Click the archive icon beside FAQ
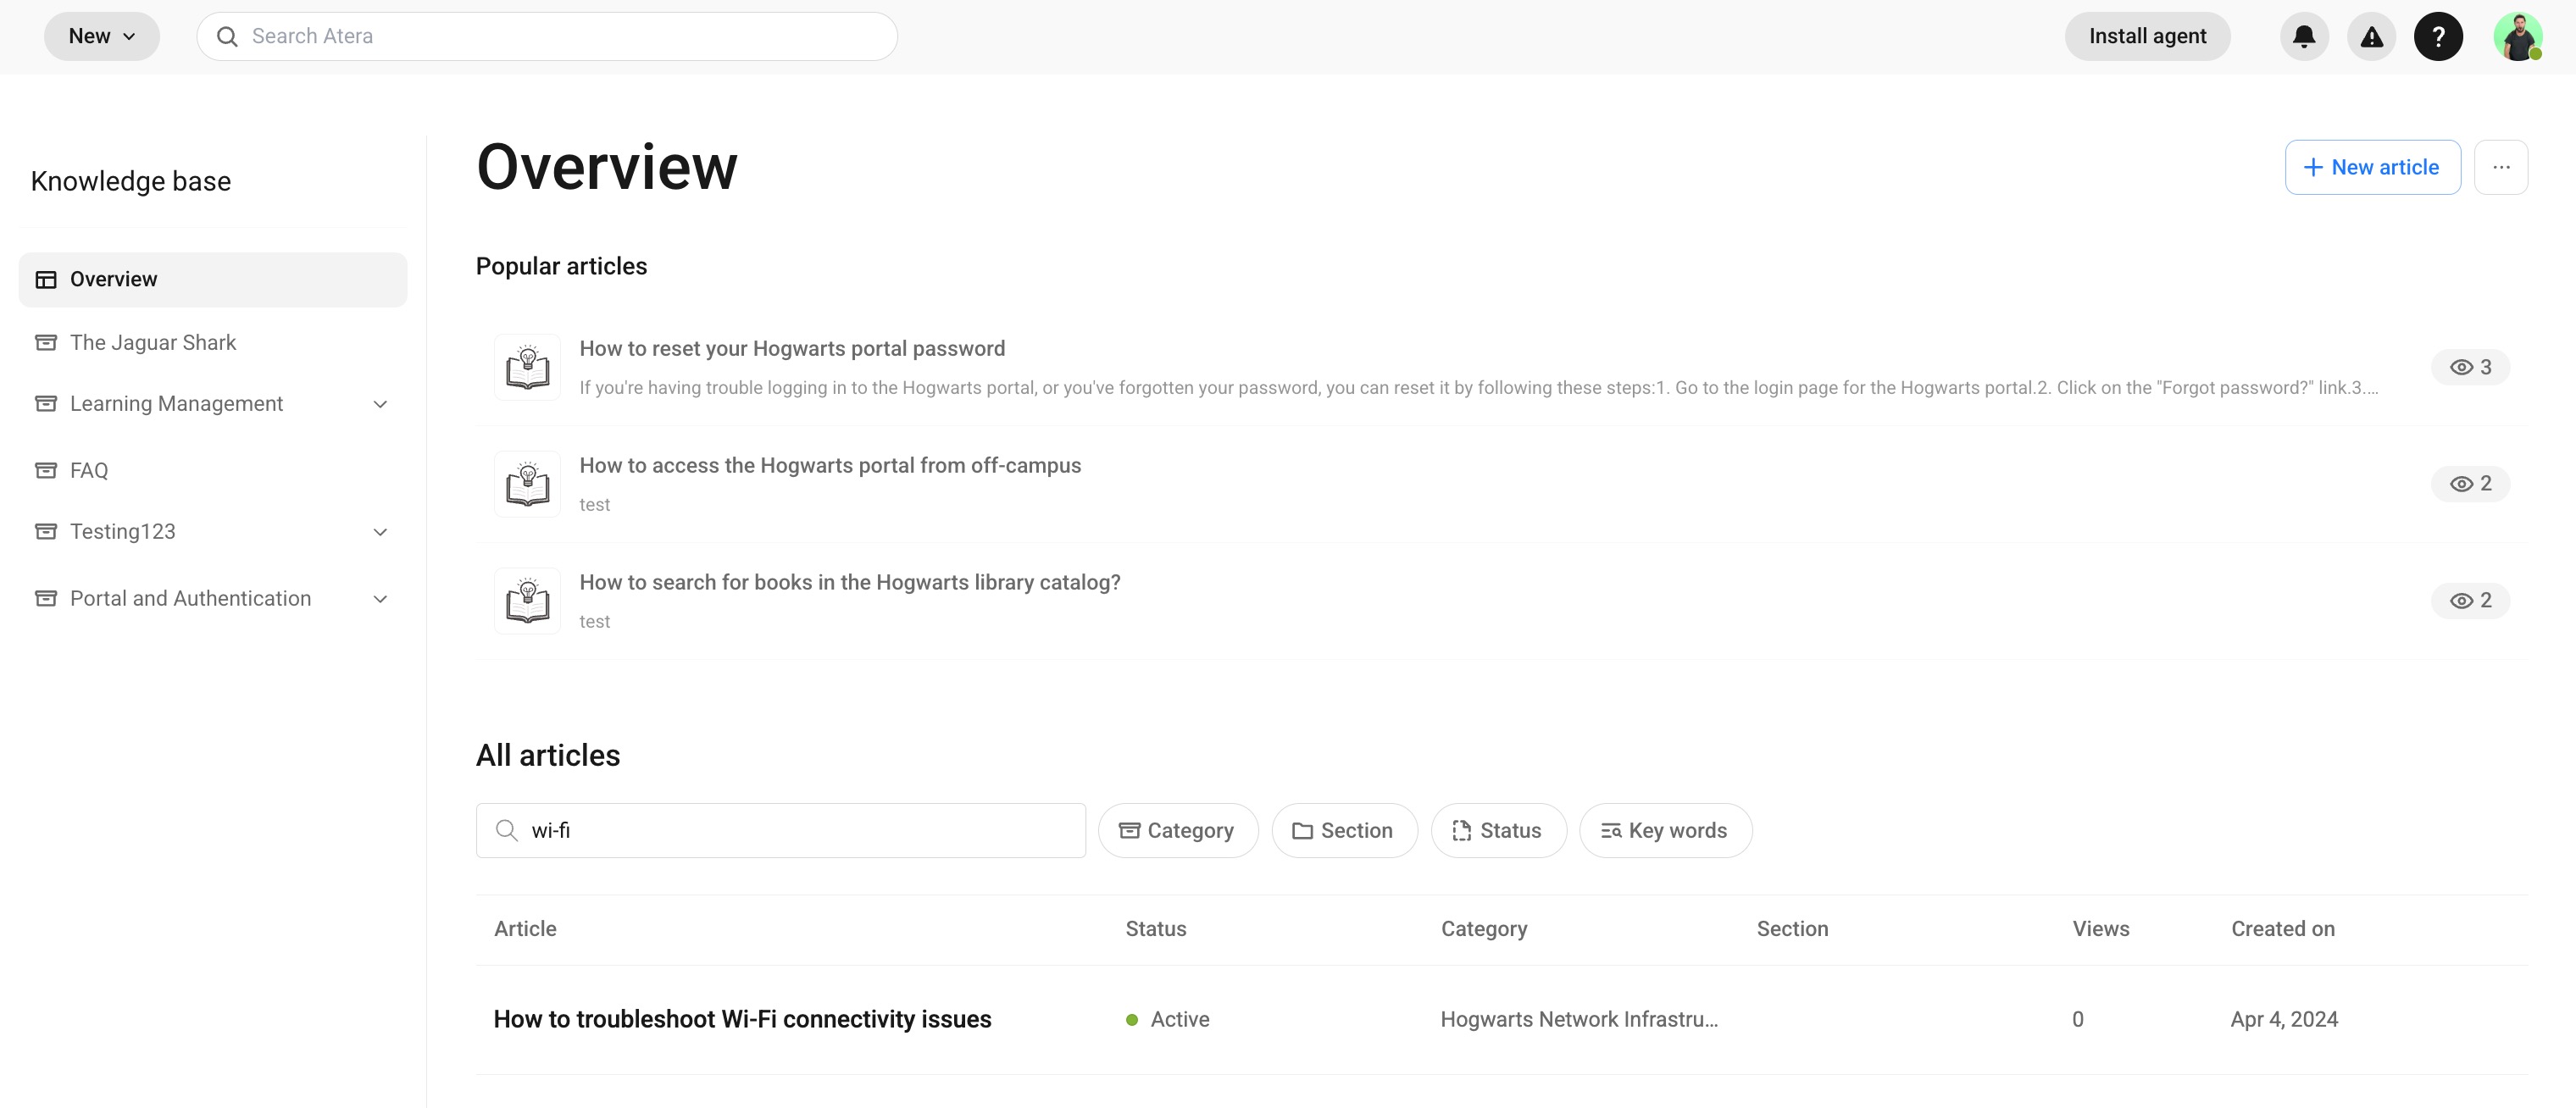Viewport: 2576px width, 1108px height. [46, 471]
